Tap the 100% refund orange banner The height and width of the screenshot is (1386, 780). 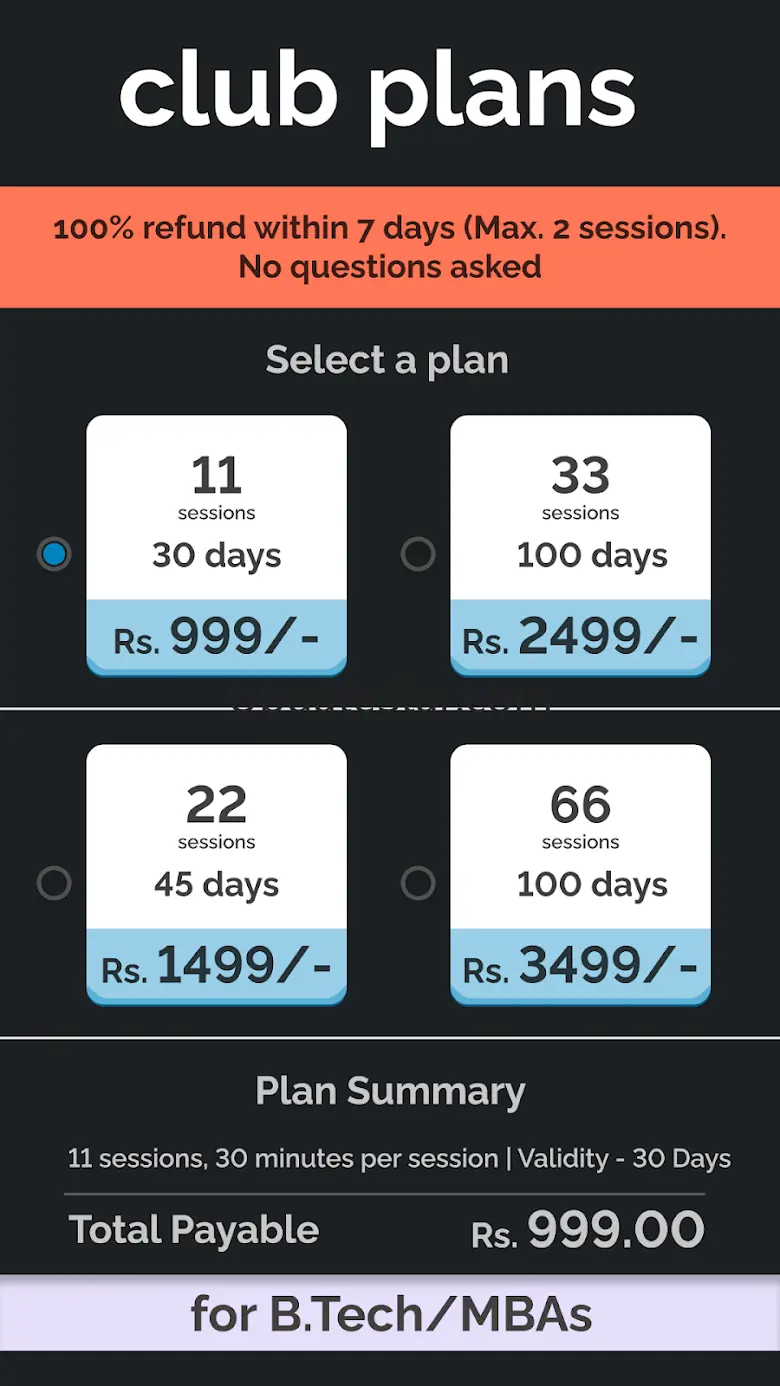[x=390, y=247]
